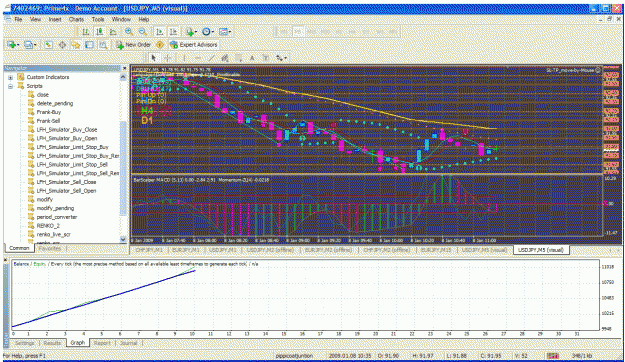
Task: Switch to Navigator Favorites tab
Action: pyautogui.click(x=50, y=248)
